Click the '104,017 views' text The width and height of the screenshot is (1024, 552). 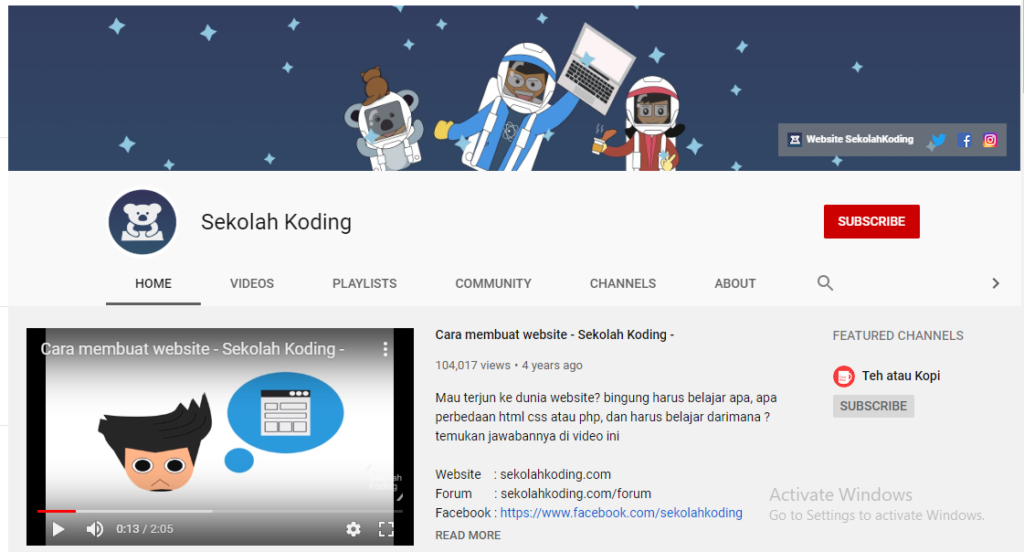tap(473, 365)
